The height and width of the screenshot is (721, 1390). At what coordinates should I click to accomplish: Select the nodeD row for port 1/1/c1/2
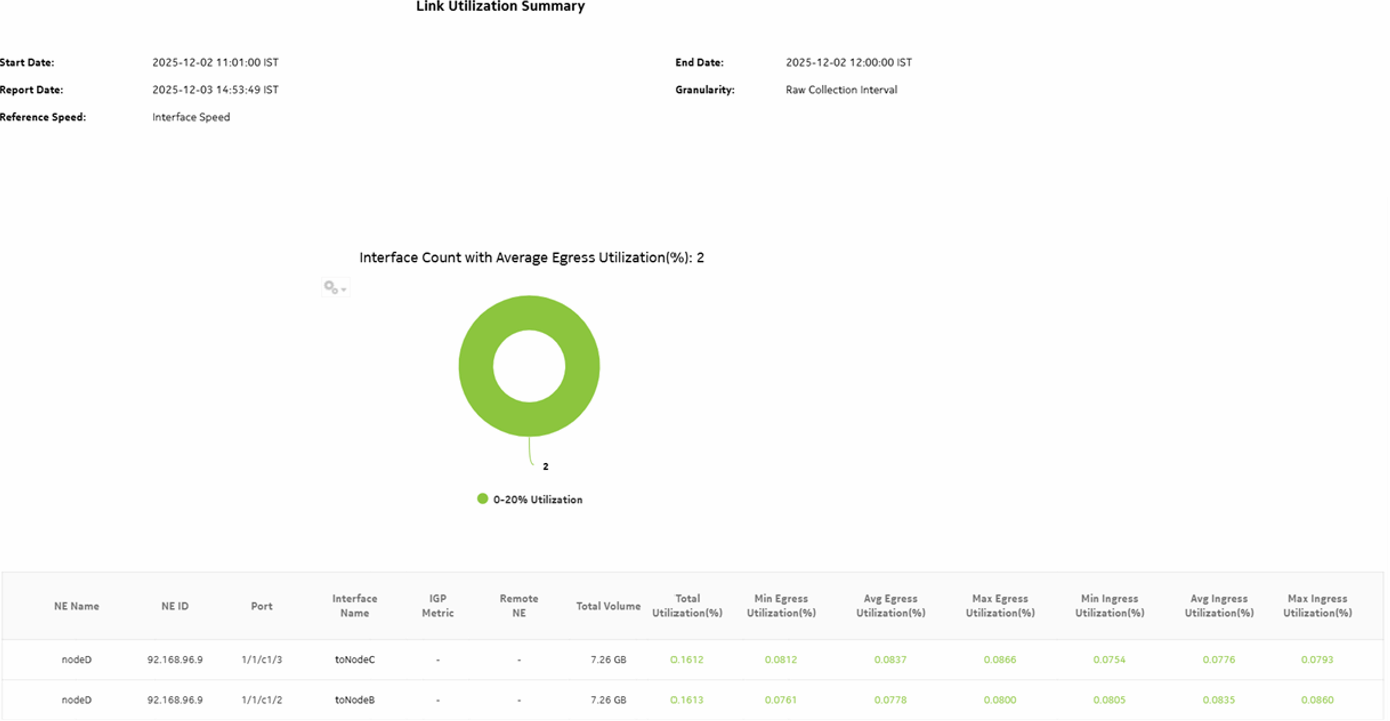click(76, 699)
